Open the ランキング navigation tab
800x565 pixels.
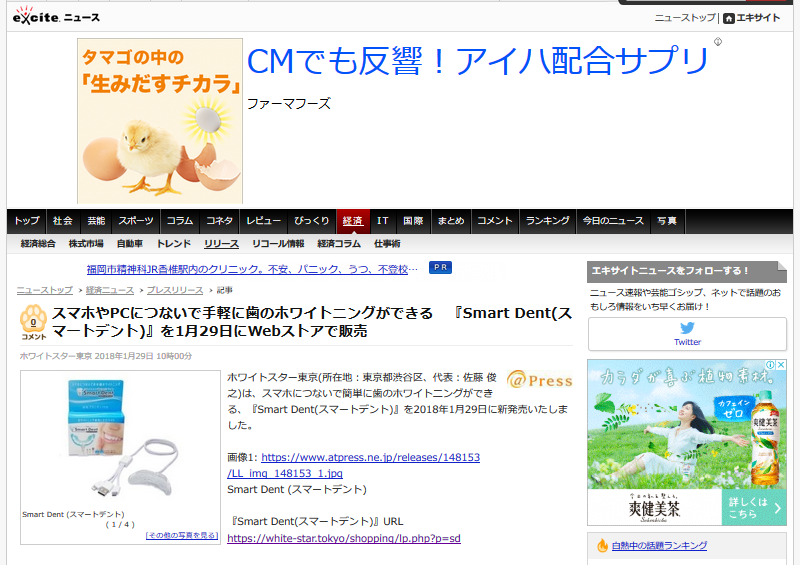[547, 221]
